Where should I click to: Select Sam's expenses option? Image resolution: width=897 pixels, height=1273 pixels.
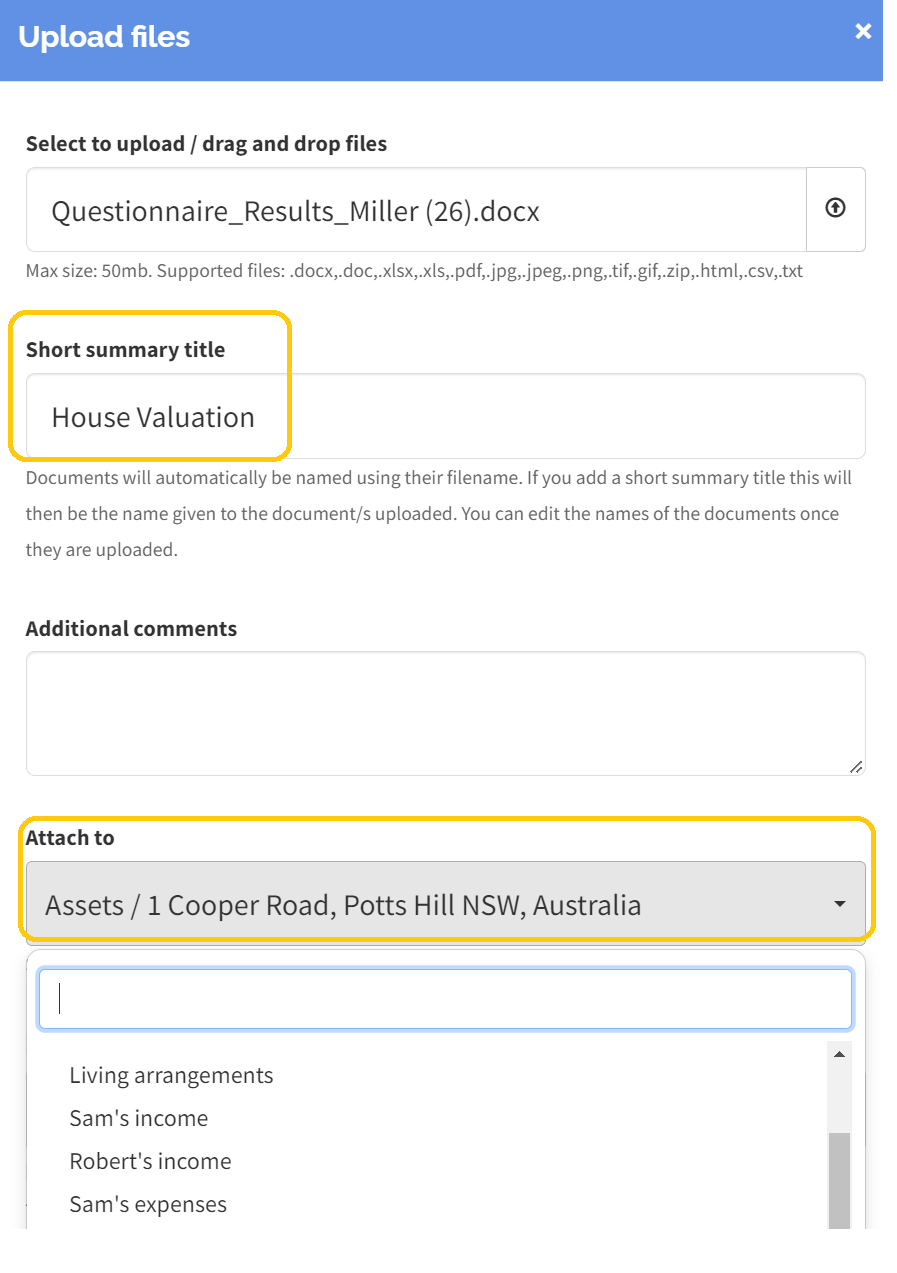coord(148,1204)
